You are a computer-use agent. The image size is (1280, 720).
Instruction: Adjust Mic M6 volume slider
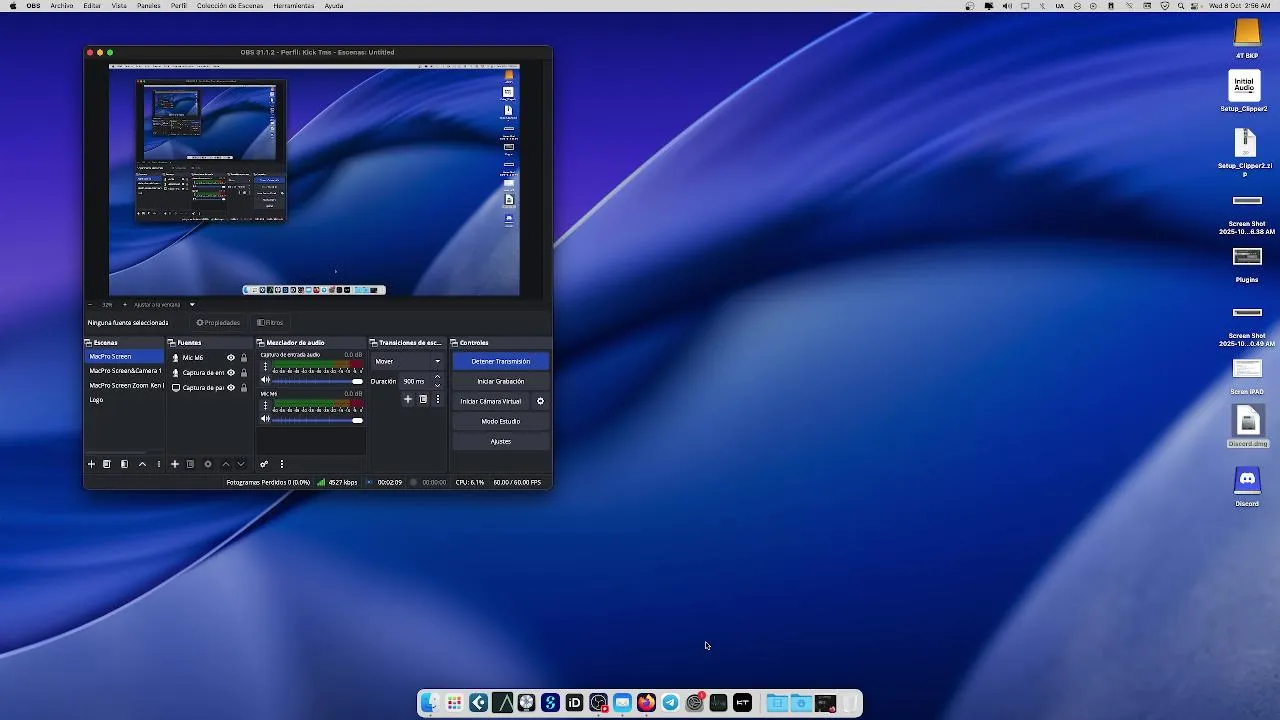(x=317, y=420)
